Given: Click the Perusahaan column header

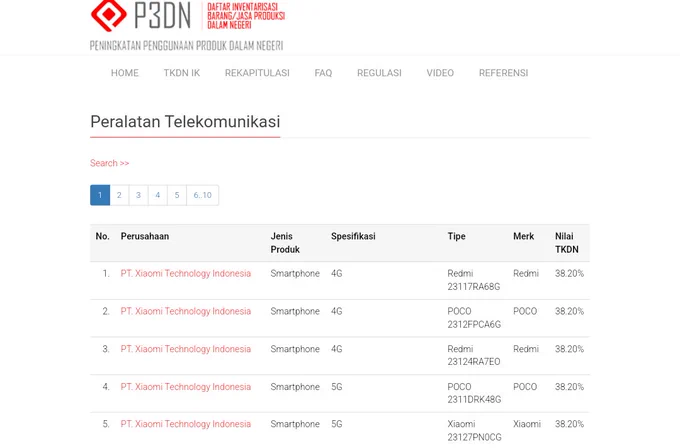Looking at the screenshot, I should 145,236.
